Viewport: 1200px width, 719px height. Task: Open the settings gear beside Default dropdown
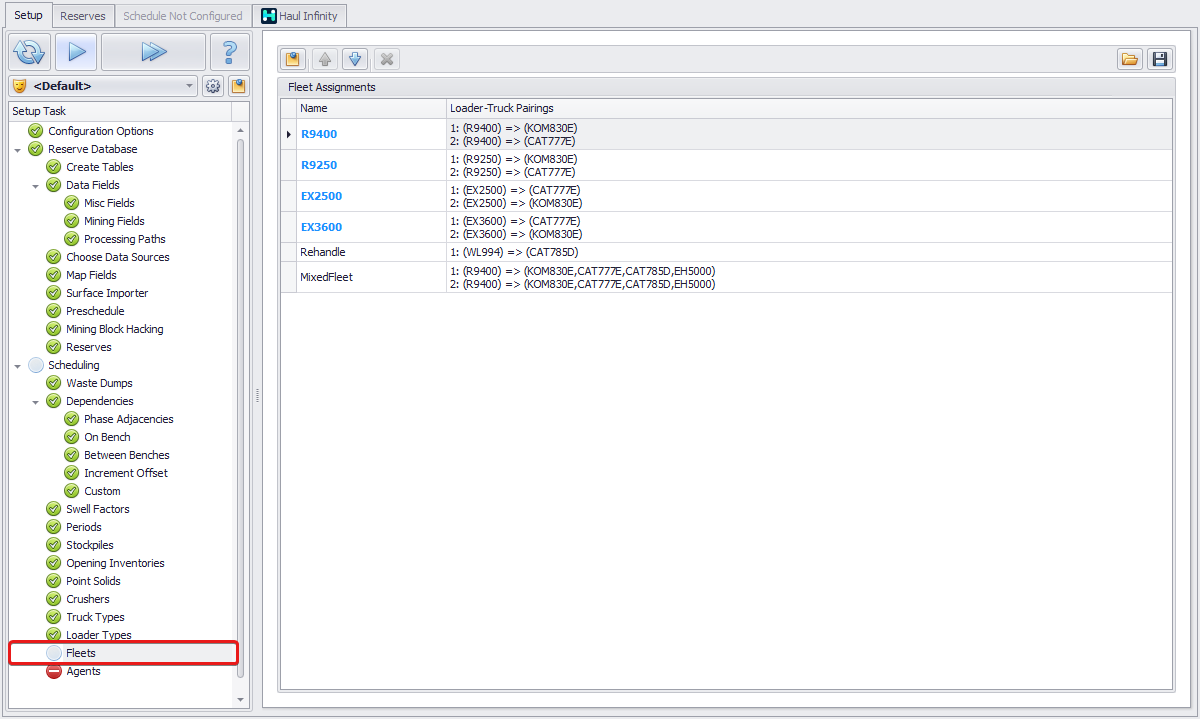pos(213,86)
